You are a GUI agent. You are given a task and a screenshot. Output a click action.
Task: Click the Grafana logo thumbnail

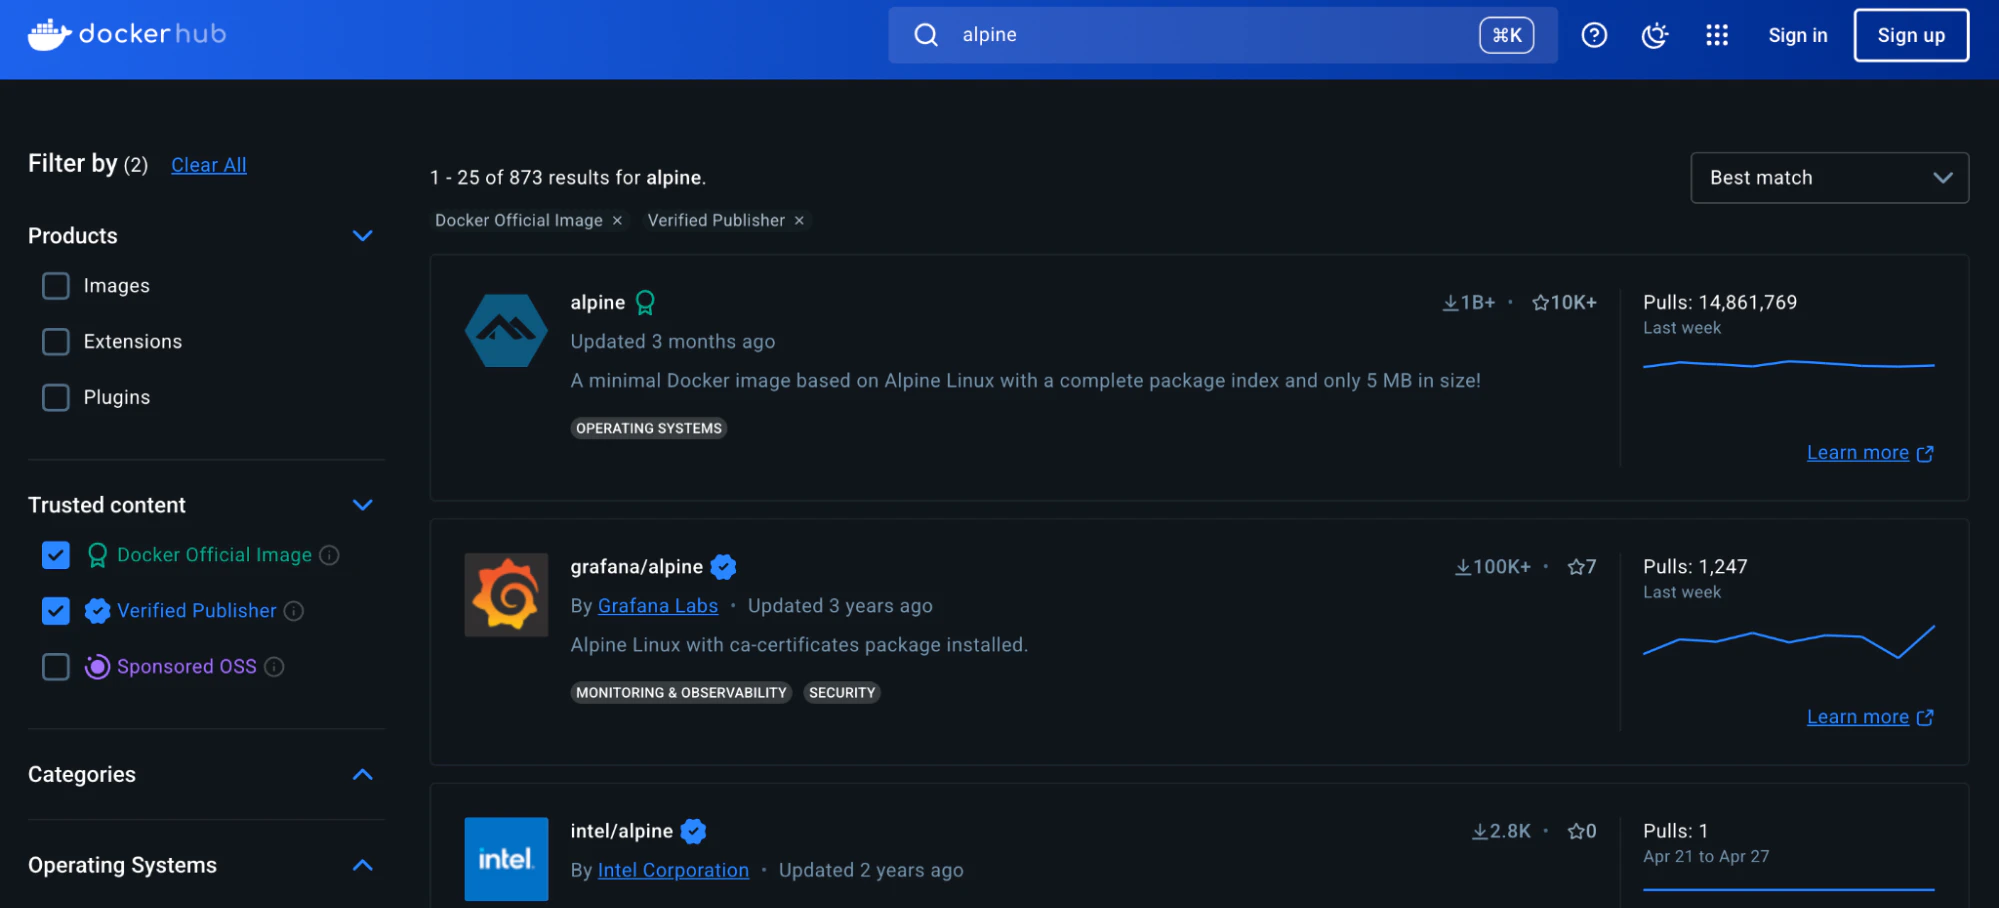point(506,595)
